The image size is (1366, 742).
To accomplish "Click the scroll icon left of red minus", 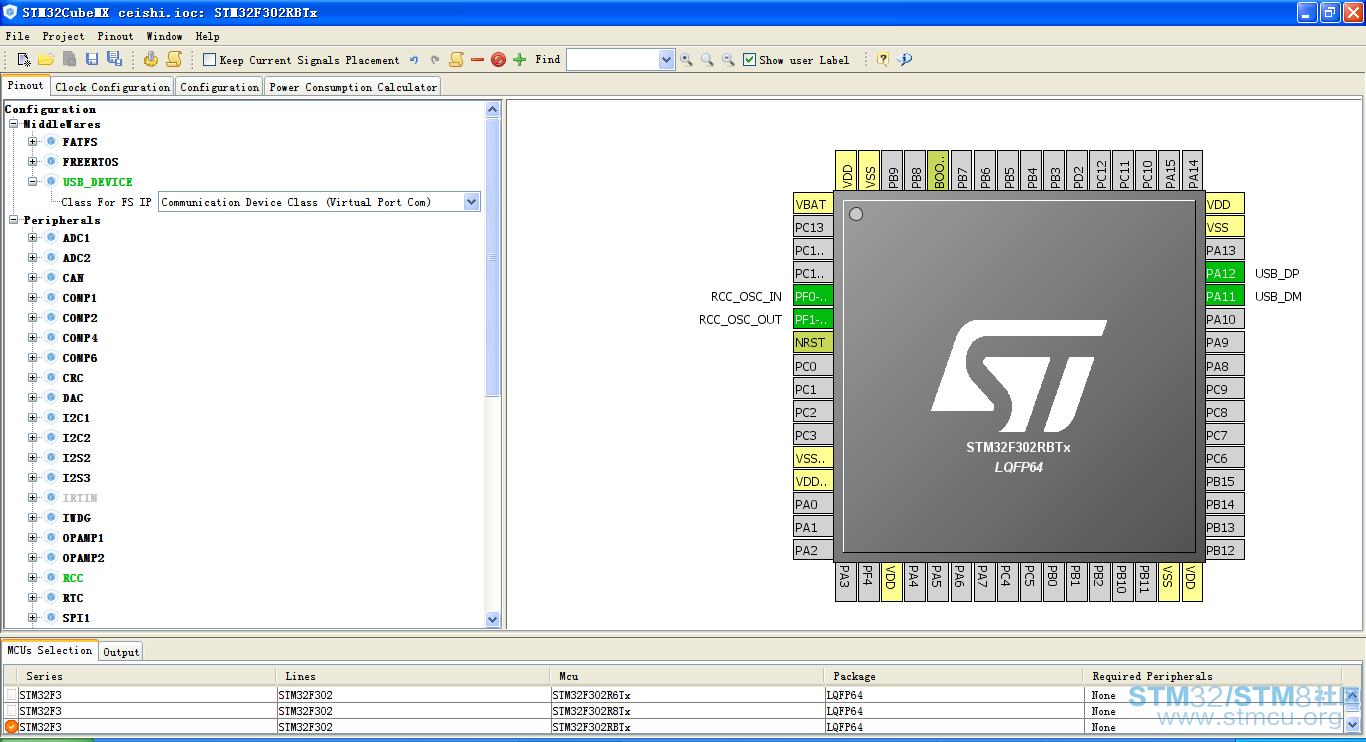I will pos(456,60).
